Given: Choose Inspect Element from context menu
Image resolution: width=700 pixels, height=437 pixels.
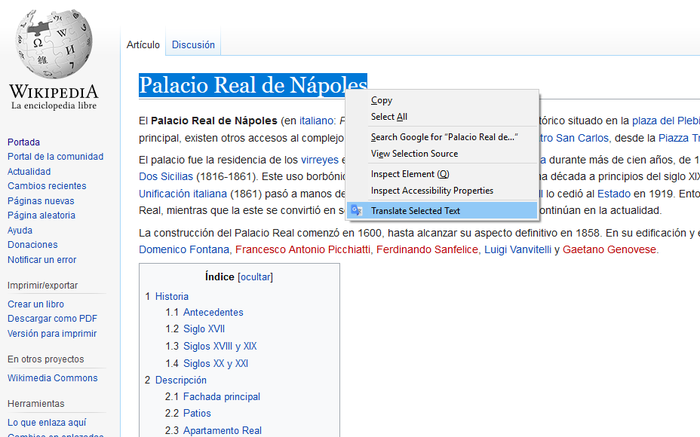Looking at the screenshot, I should (x=411, y=174).
